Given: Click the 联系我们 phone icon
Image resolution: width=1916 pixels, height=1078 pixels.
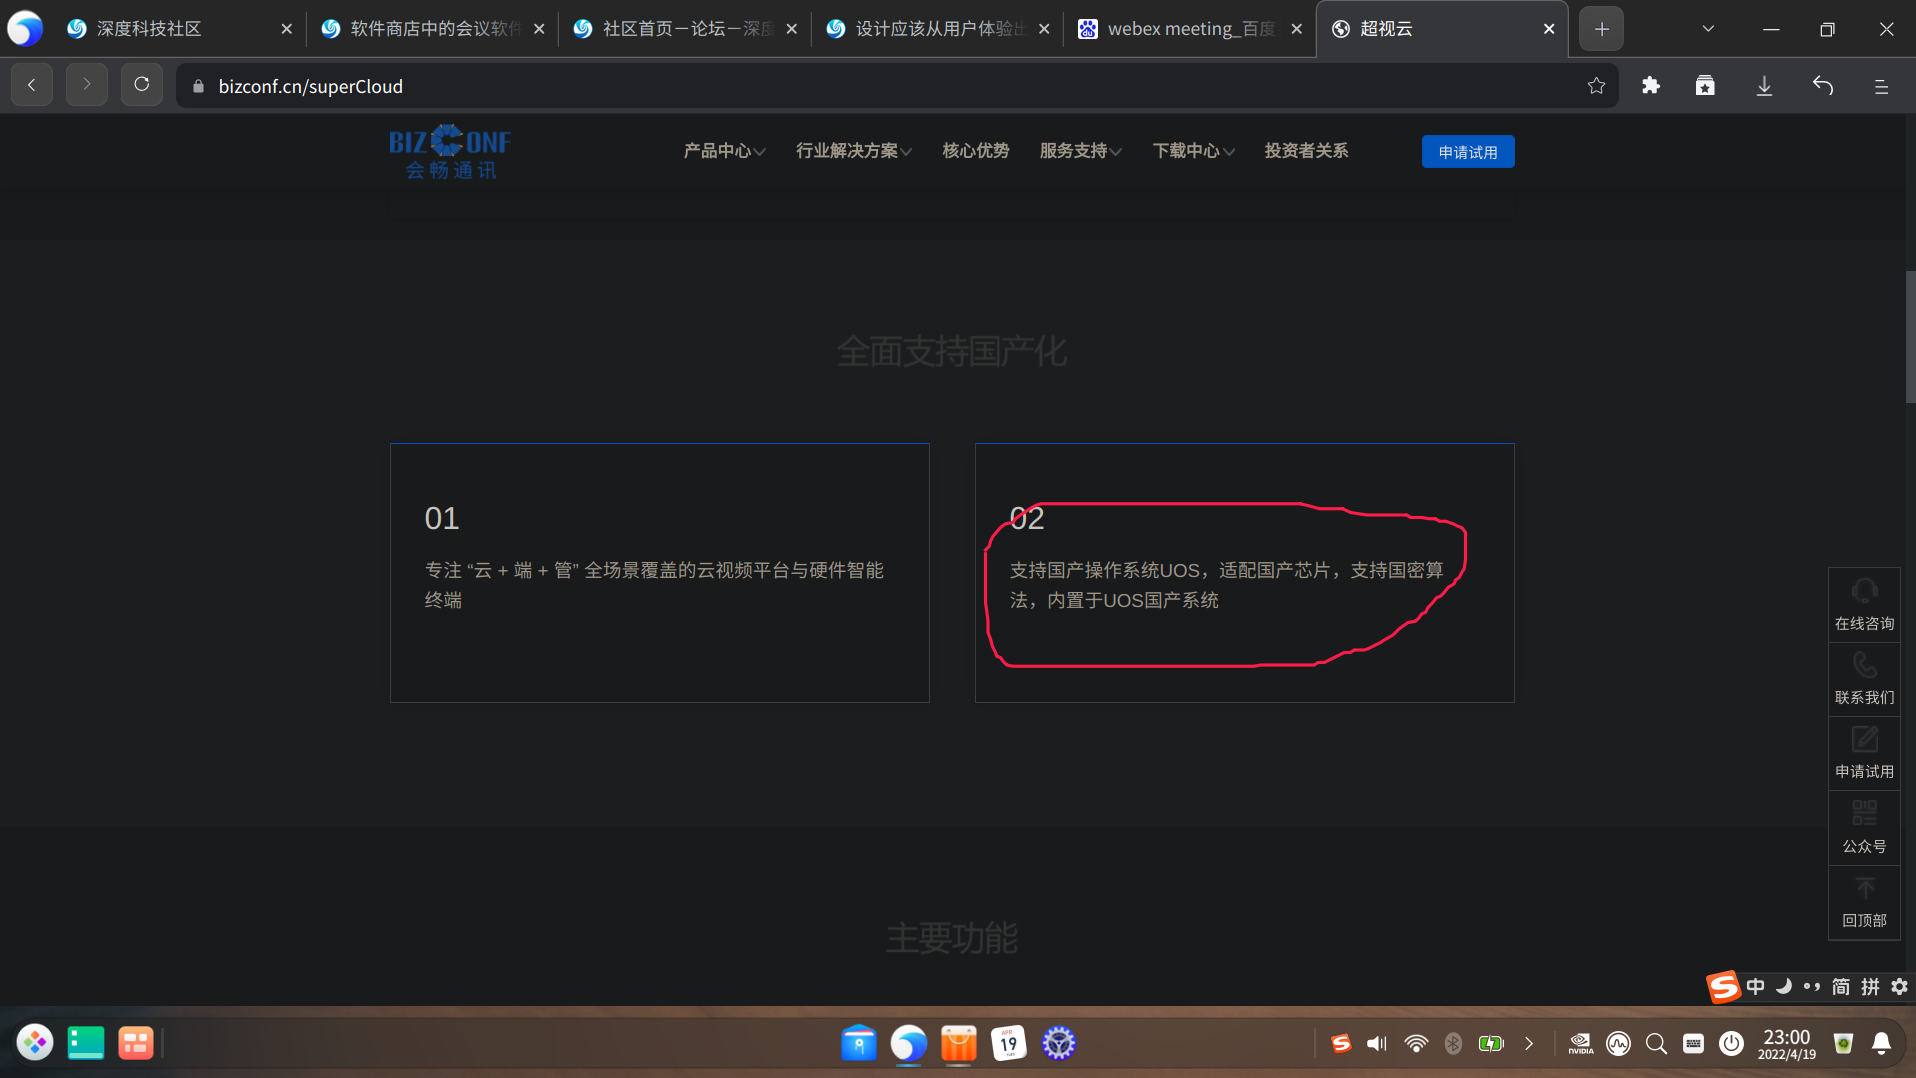Looking at the screenshot, I should tap(1863, 677).
